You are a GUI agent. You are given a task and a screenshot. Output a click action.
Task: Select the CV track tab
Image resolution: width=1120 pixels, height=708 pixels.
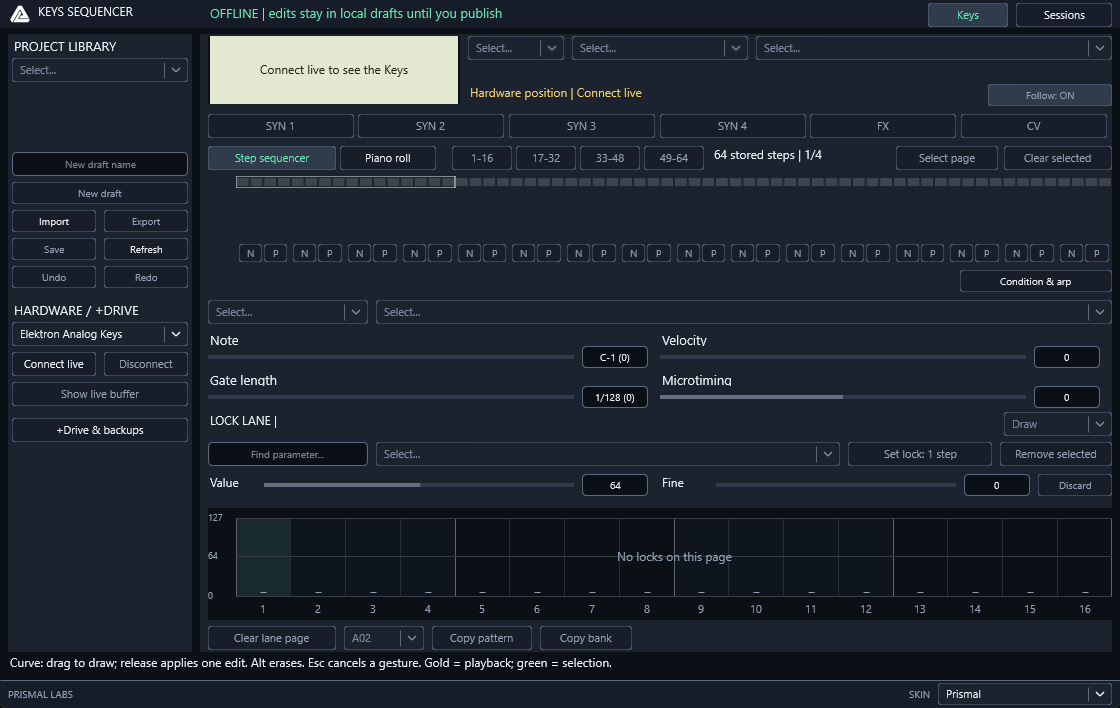click(1034, 126)
